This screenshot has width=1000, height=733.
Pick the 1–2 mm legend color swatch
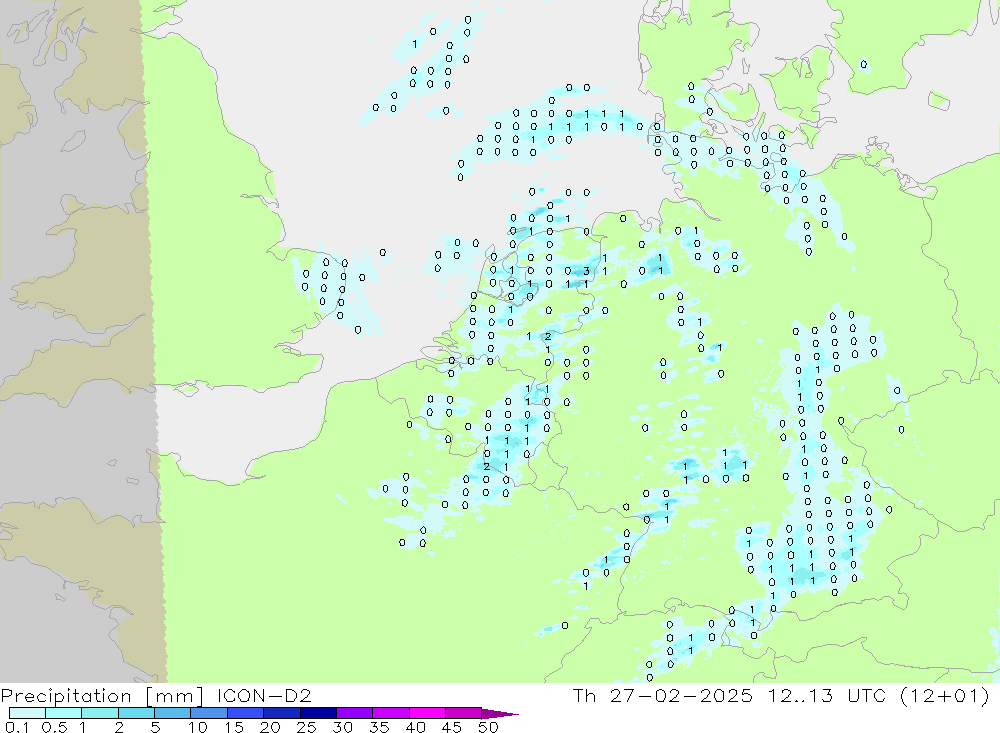click(x=99, y=713)
